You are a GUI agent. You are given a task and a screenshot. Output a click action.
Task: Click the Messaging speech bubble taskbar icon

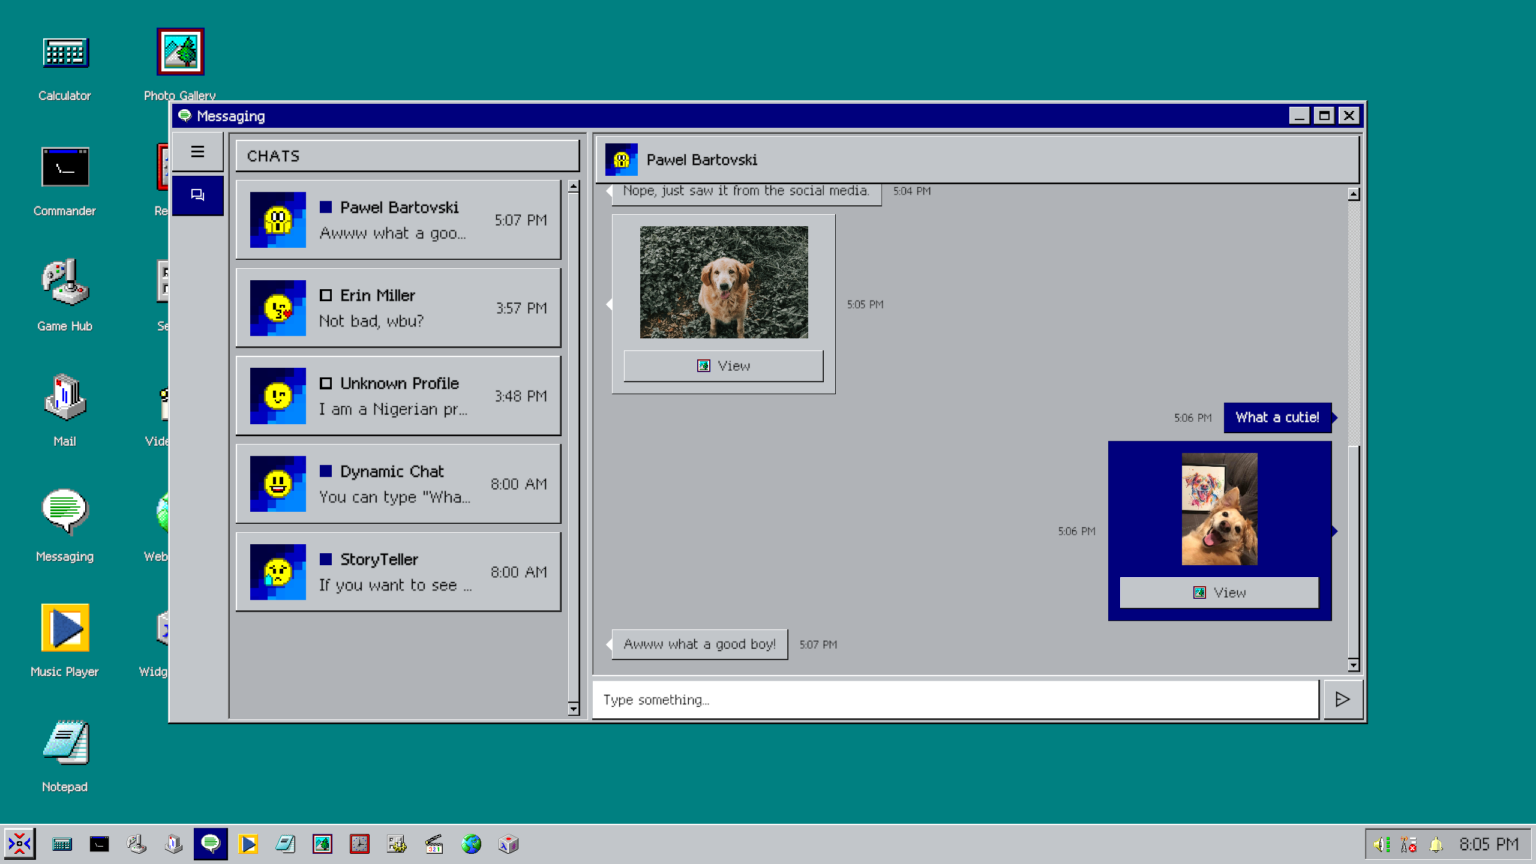pos(211,843)
